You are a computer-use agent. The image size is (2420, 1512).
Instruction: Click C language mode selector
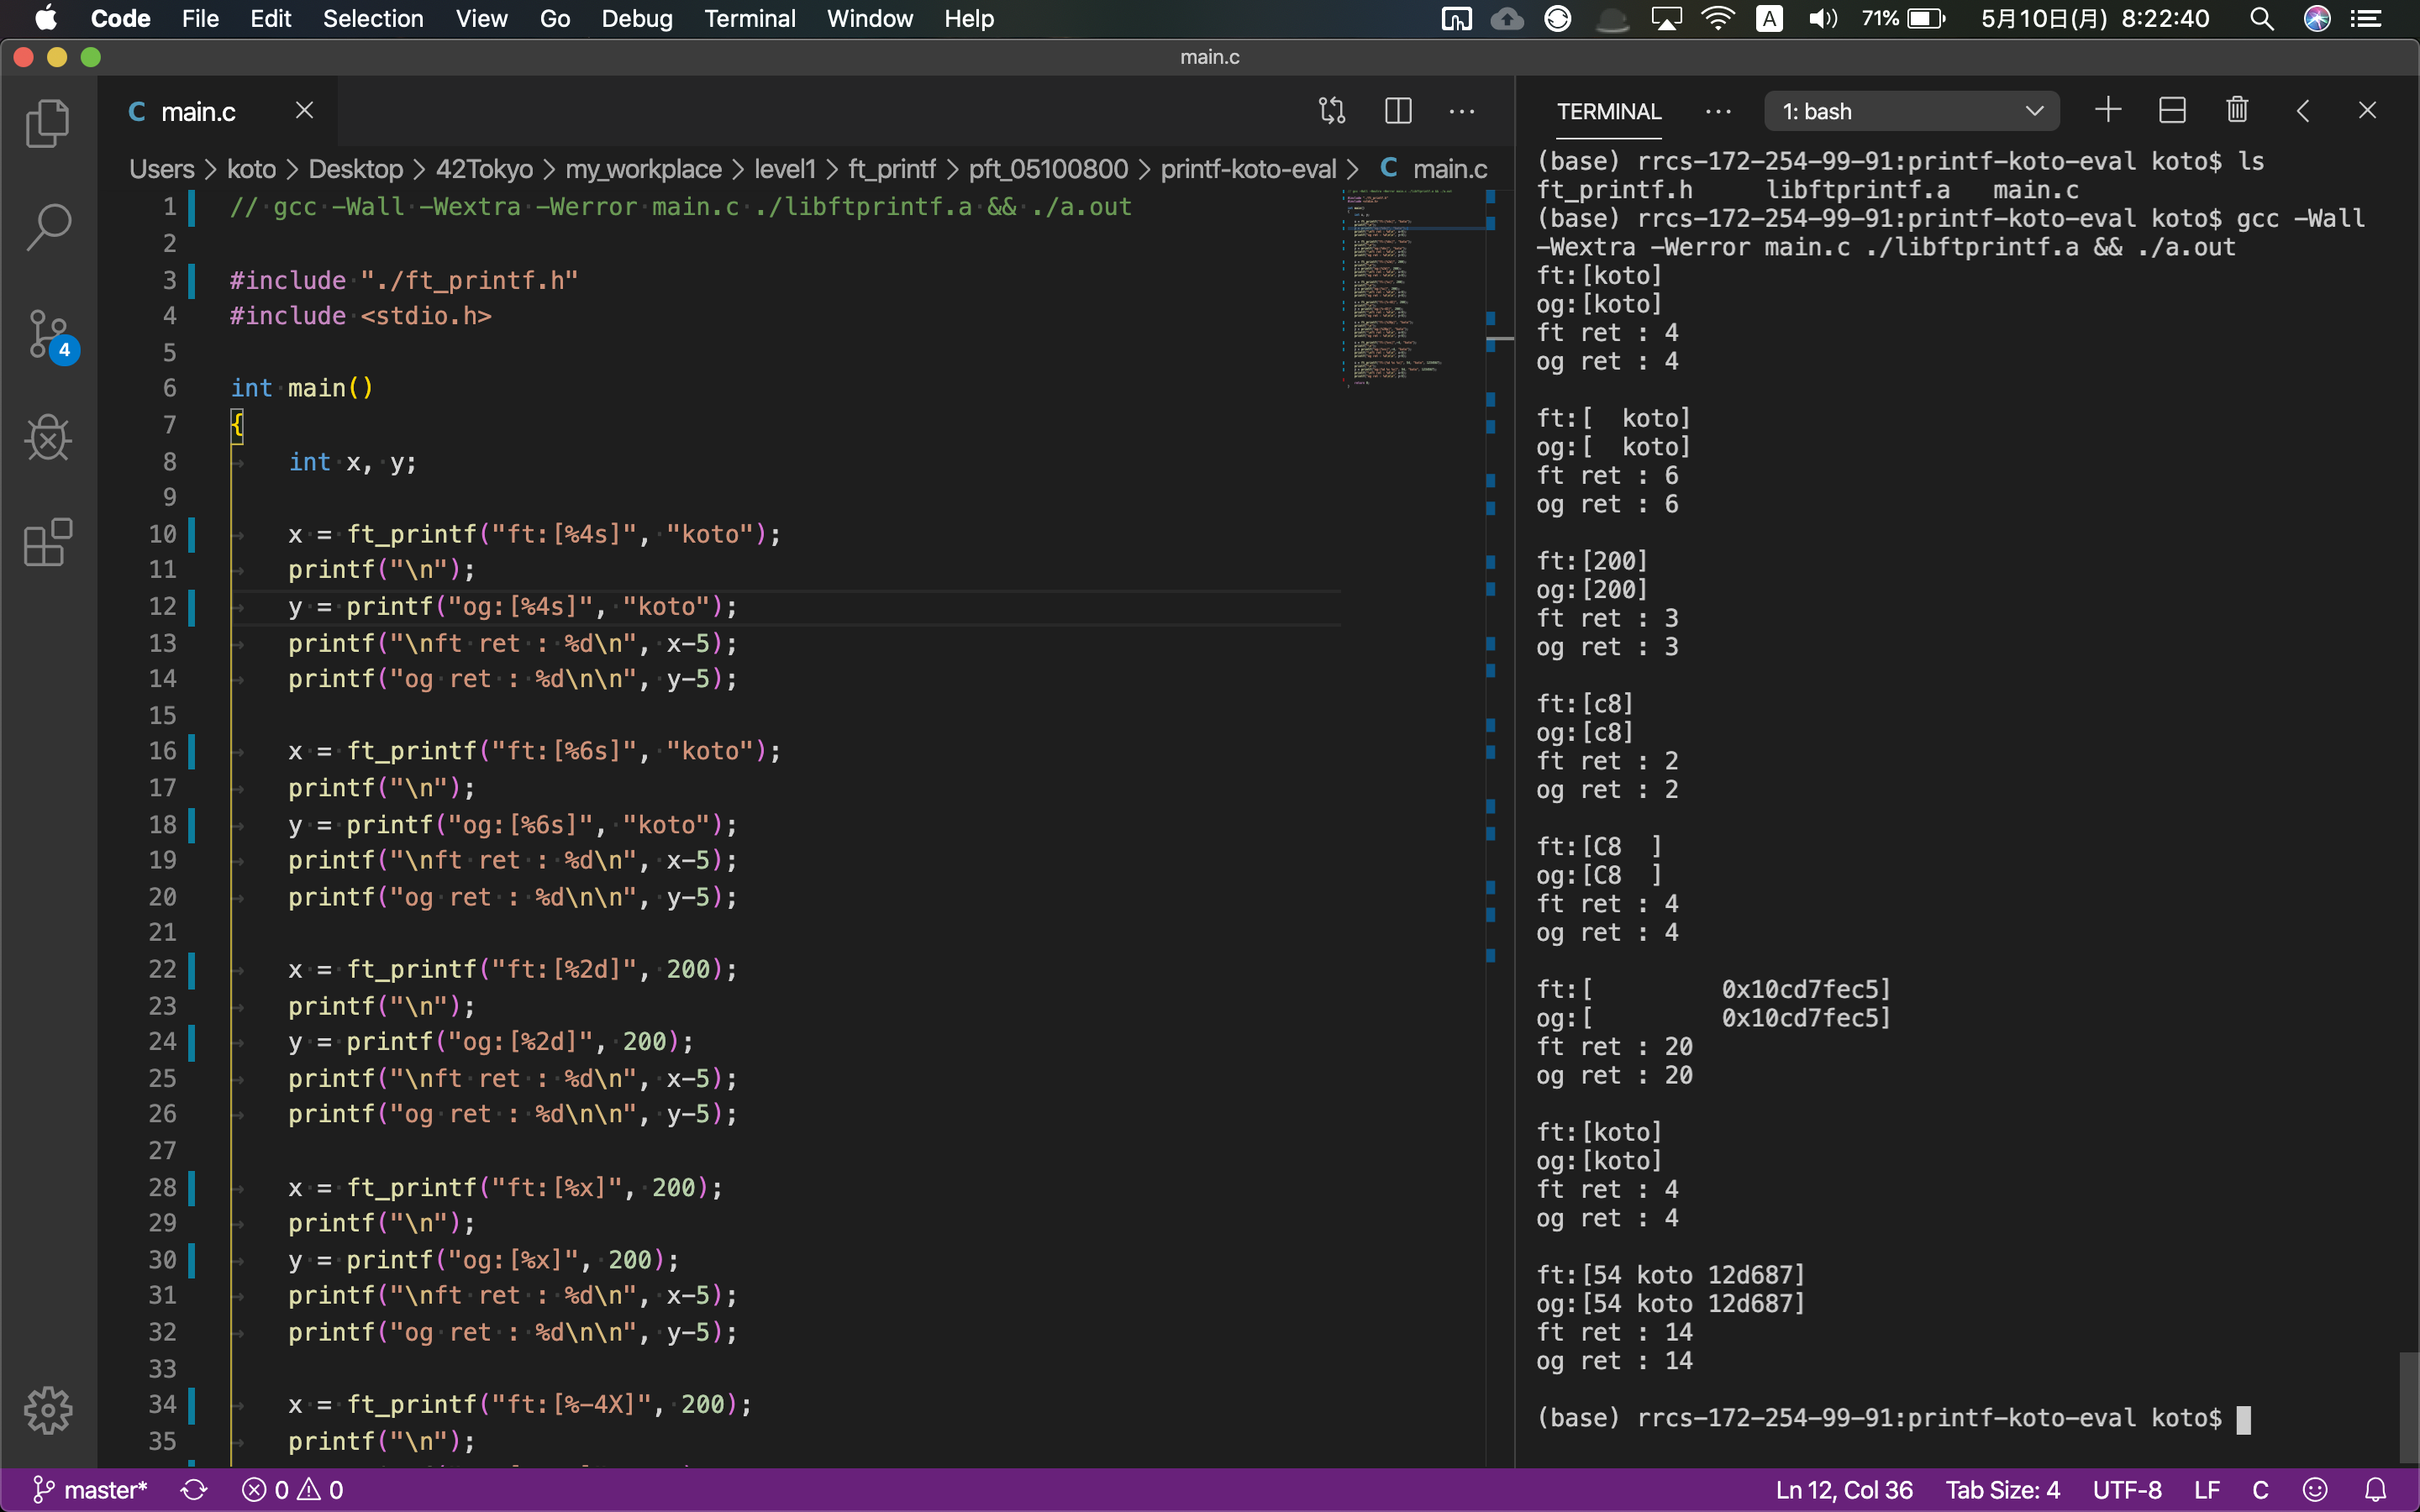pos(2260,1490)
